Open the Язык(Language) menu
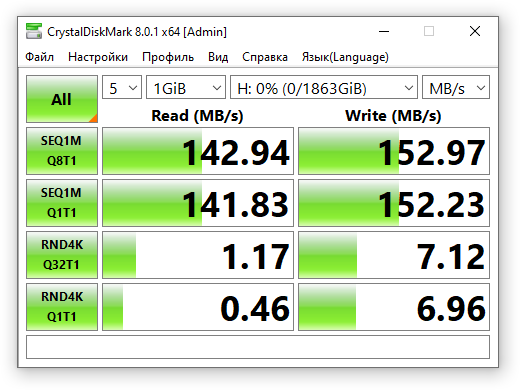Image resolution: width=520 pixels, height=390 pixels. [345, 57]
